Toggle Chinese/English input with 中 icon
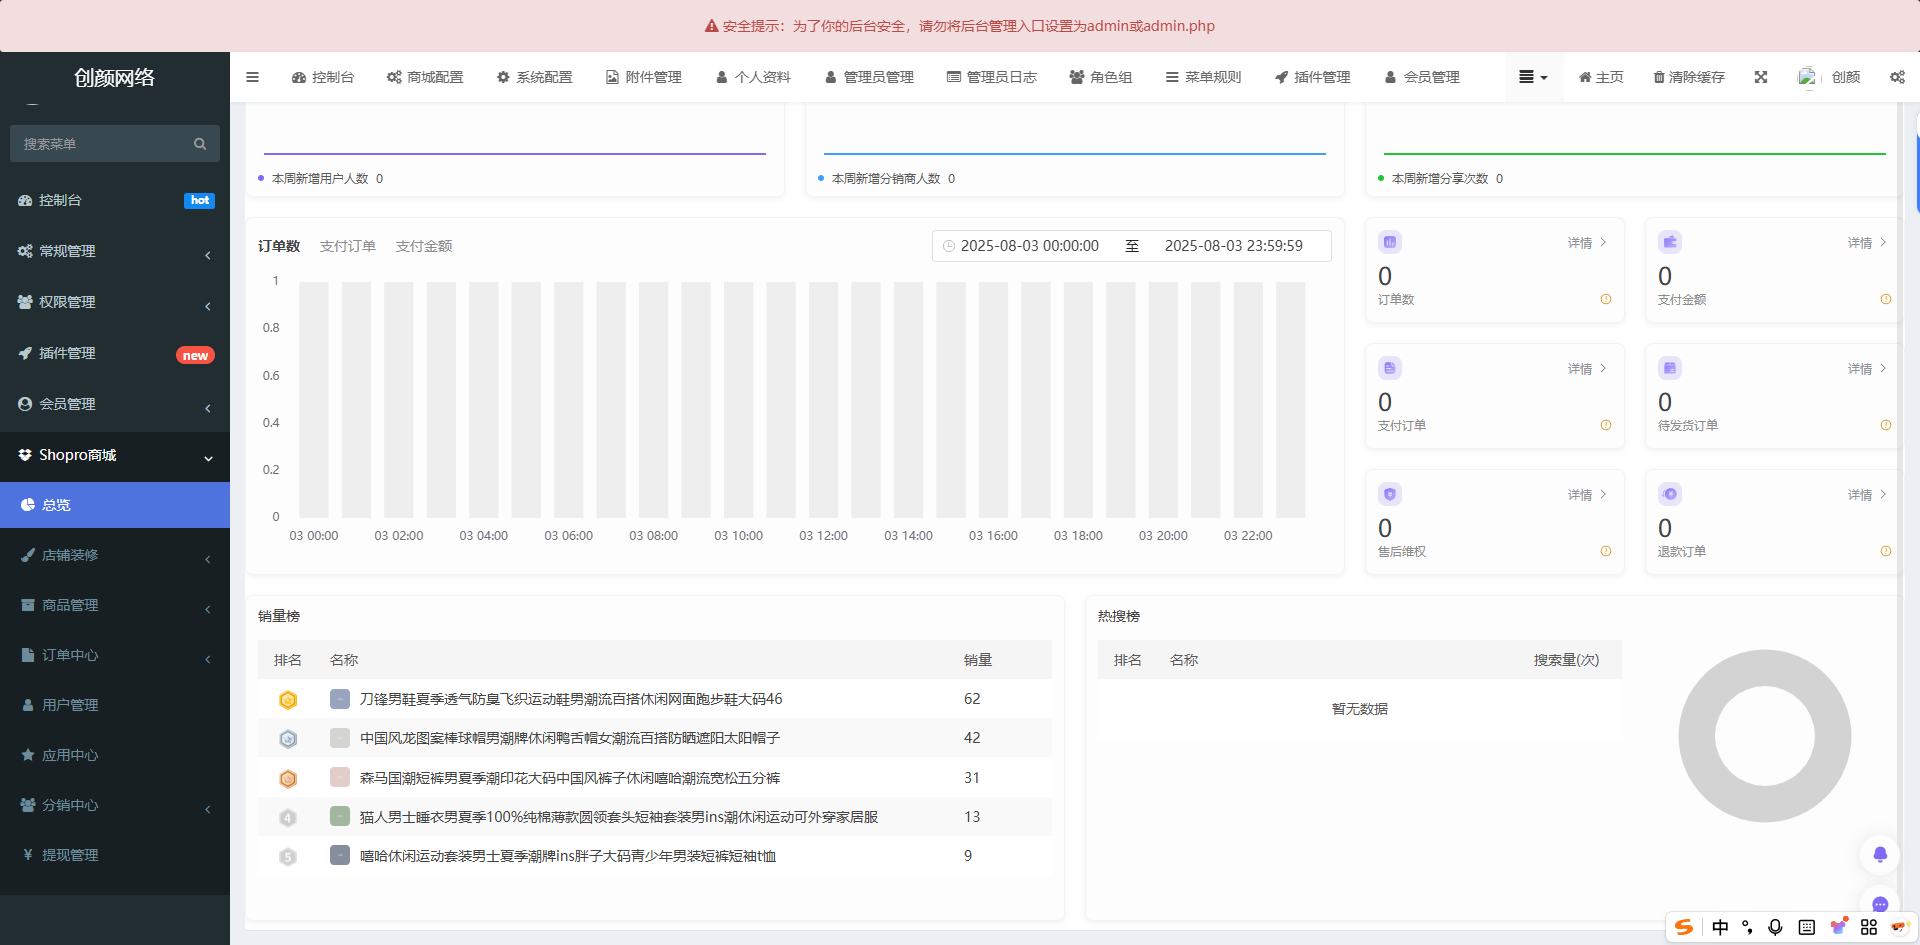Screen dimensions: 1920x945 click(1720, 928)
